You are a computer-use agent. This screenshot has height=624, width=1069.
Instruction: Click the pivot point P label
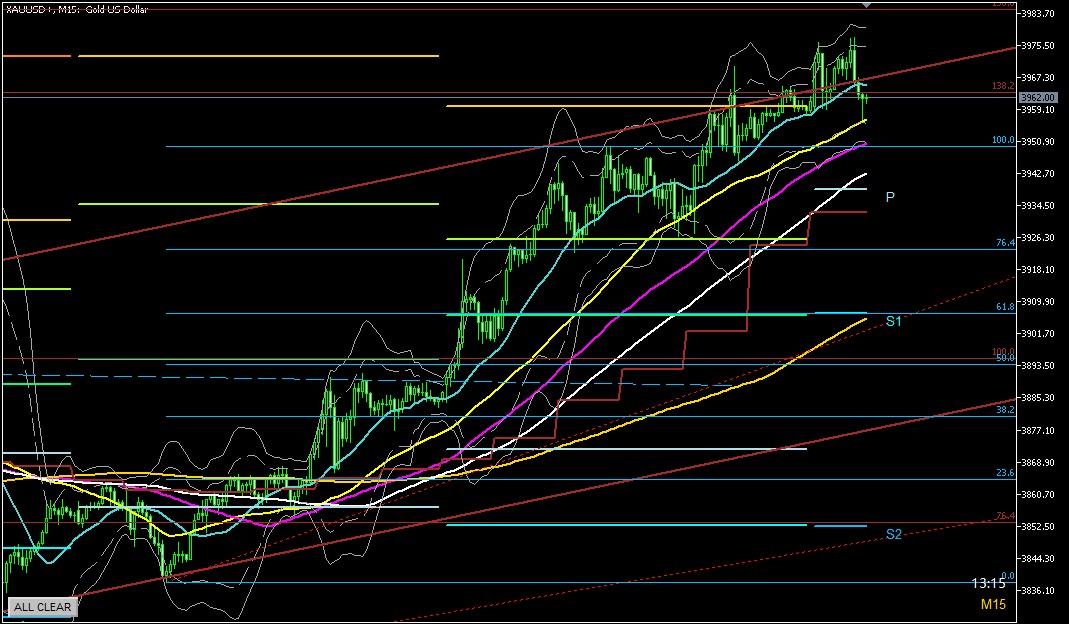point(890,197)
